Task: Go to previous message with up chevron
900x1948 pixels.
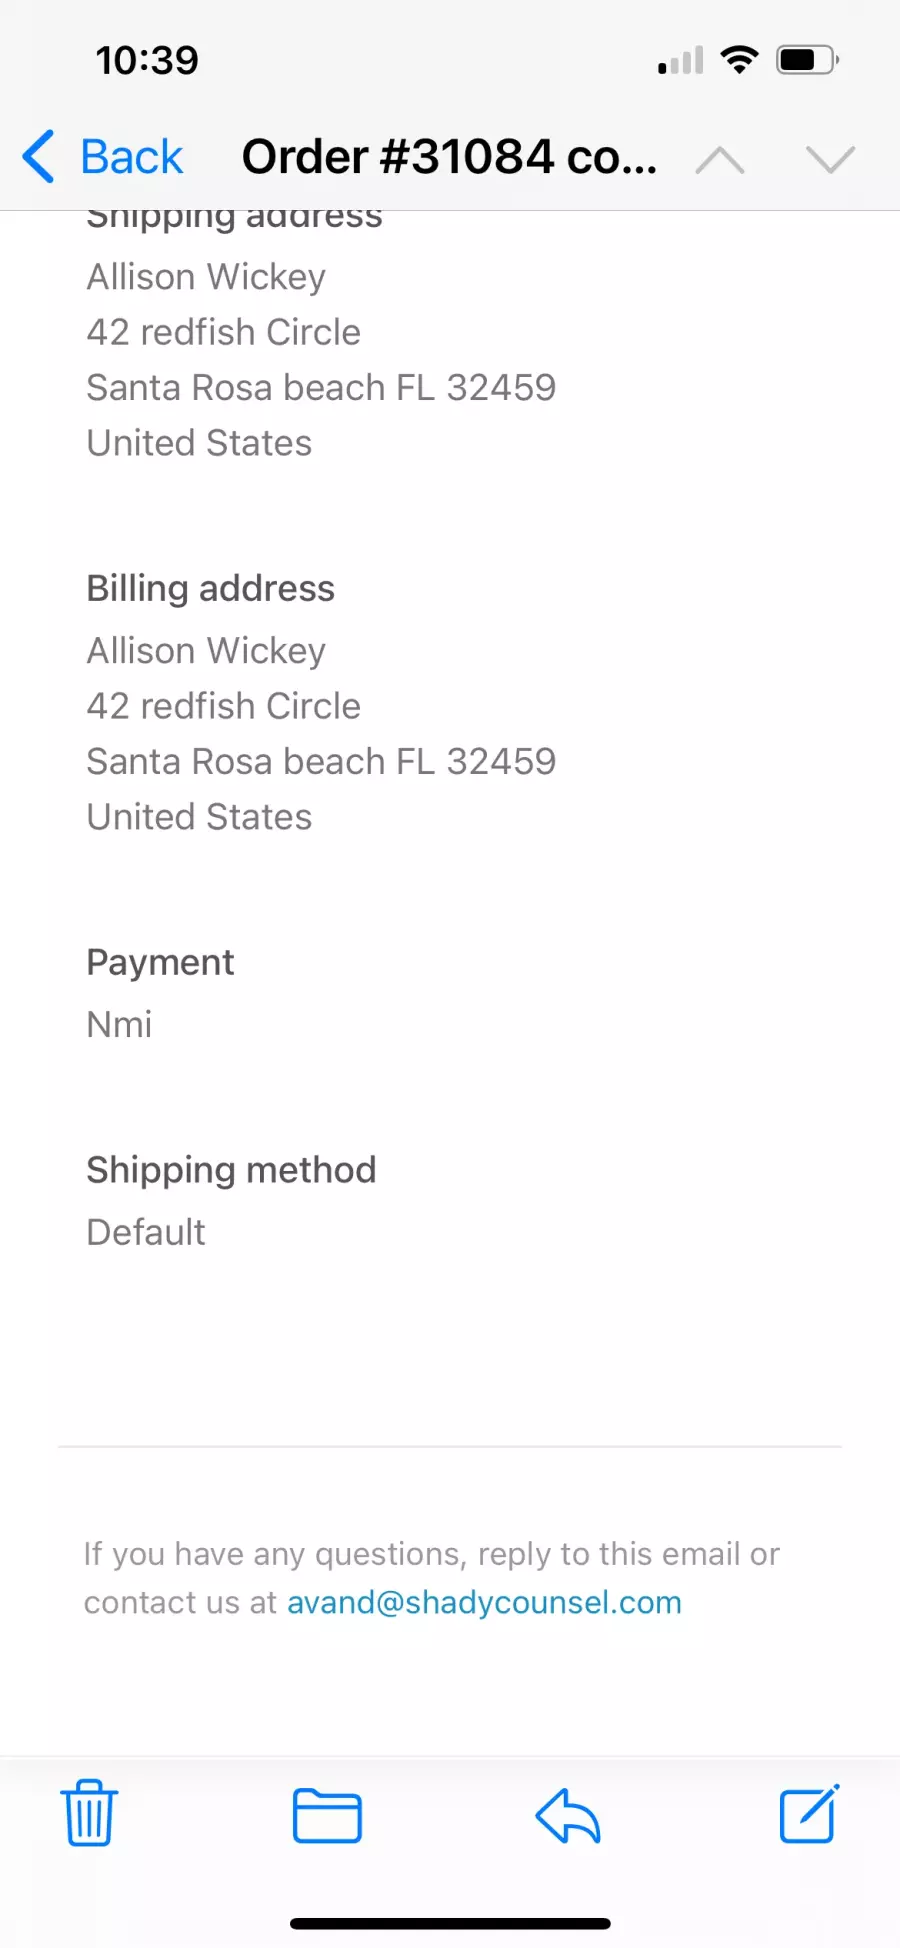Action: coord(720,159)
